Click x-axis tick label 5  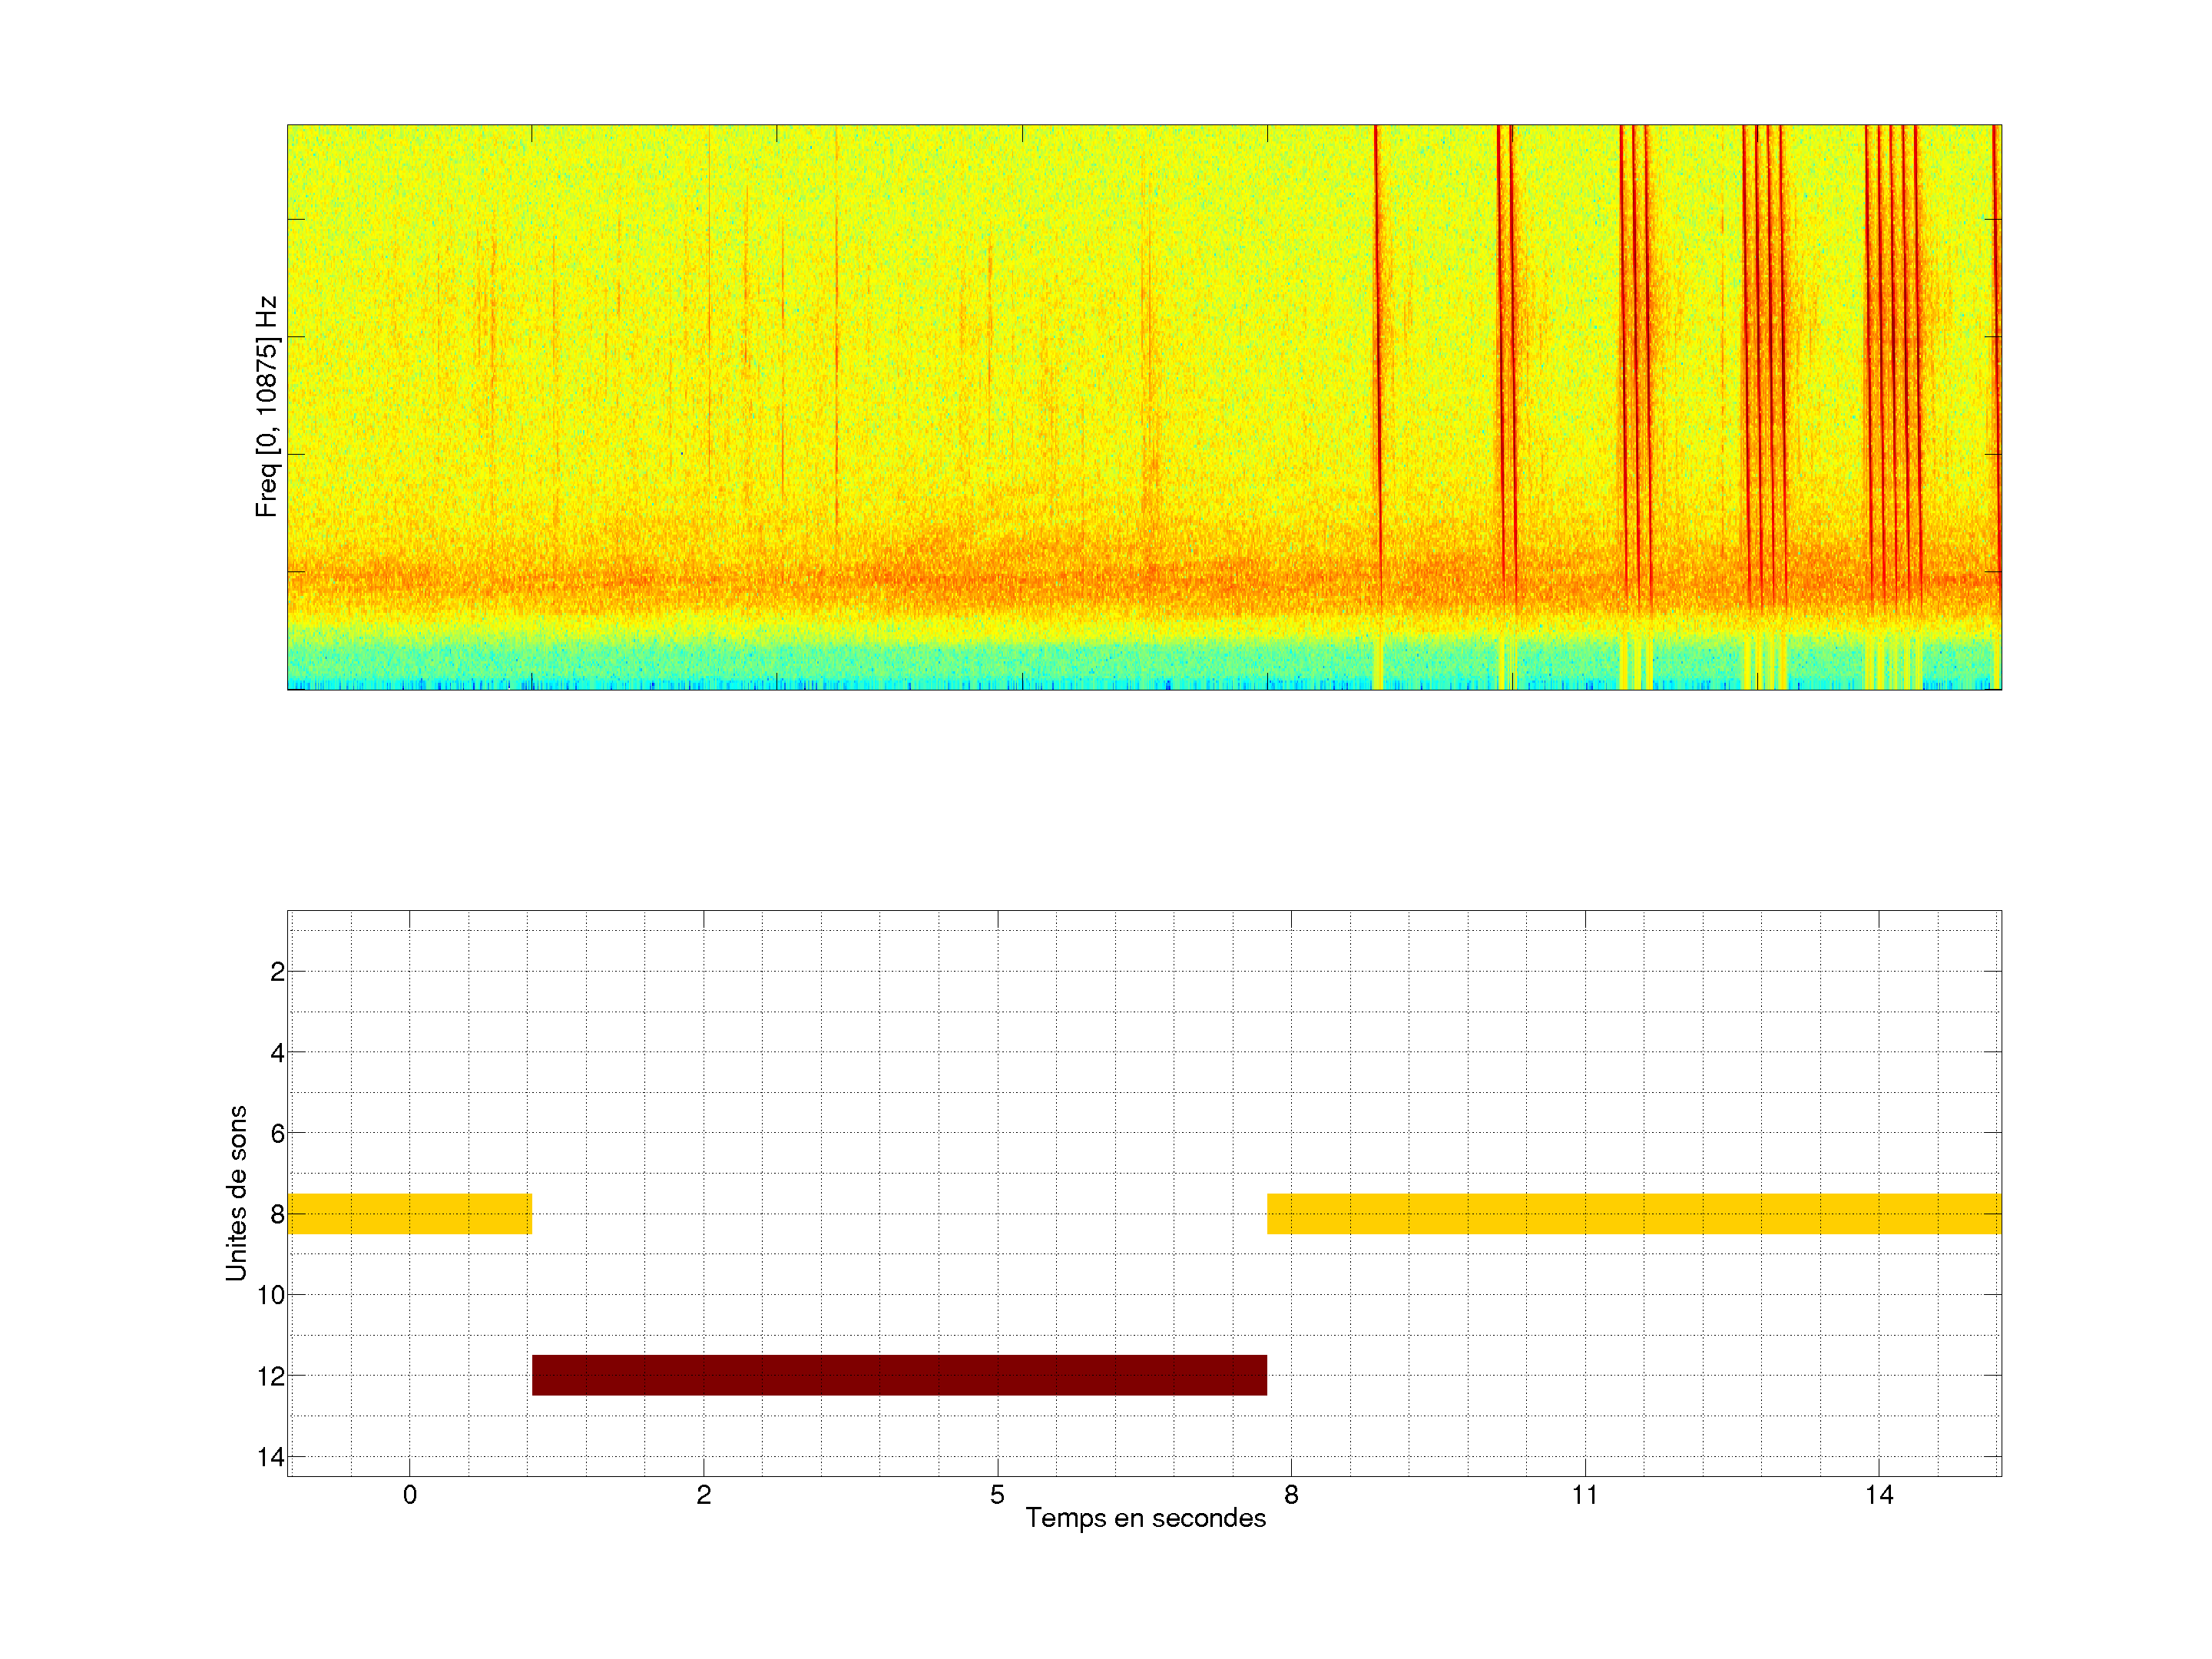(x=997, y=1495)
